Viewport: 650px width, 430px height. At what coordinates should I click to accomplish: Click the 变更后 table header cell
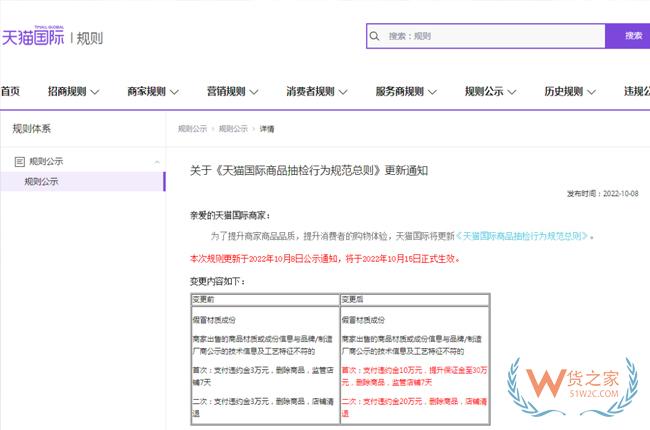pyautogui.click(x=415, y=299)
